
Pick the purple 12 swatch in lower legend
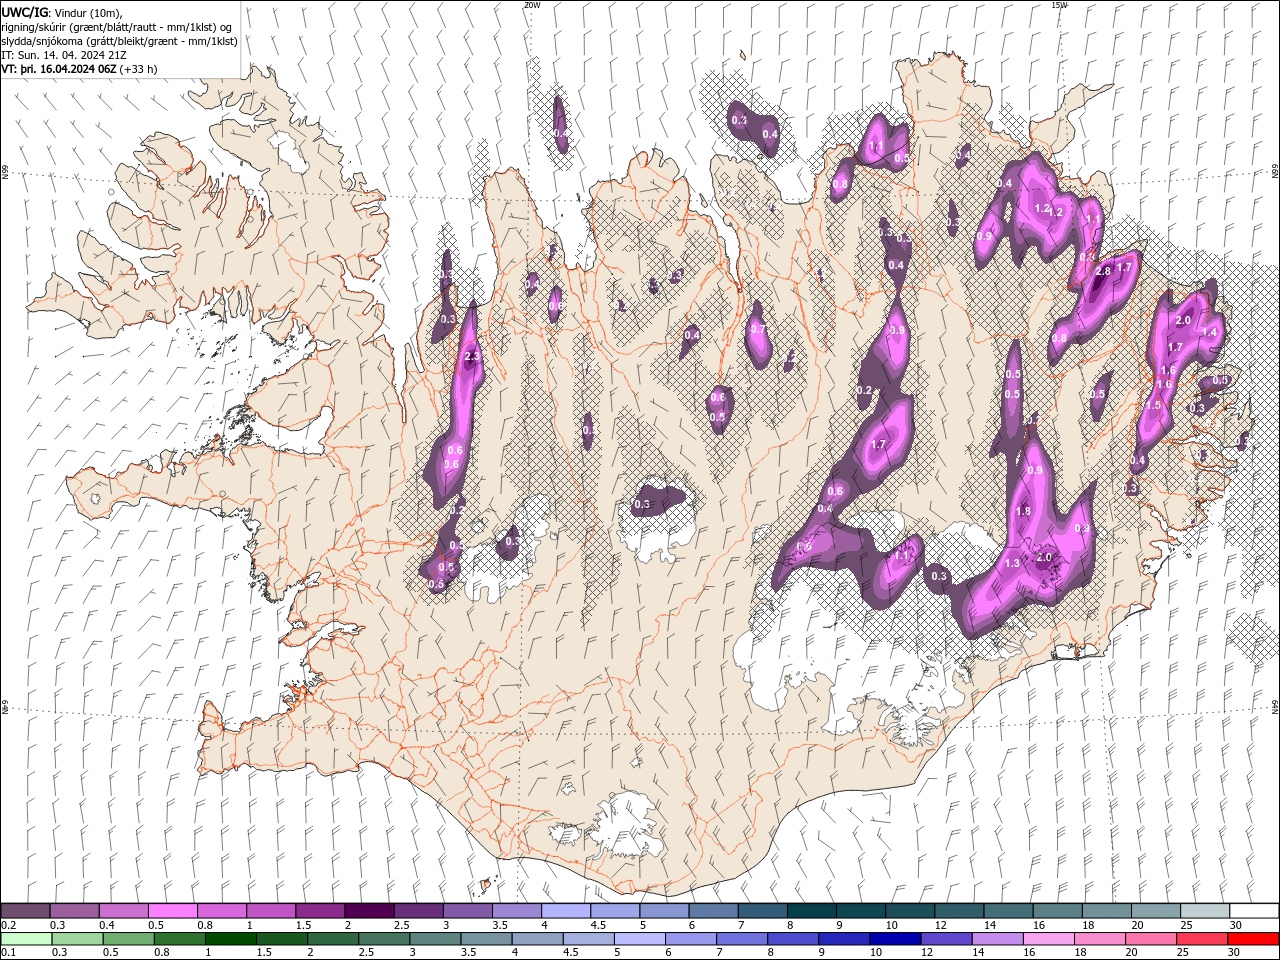(x=947, y=939)
